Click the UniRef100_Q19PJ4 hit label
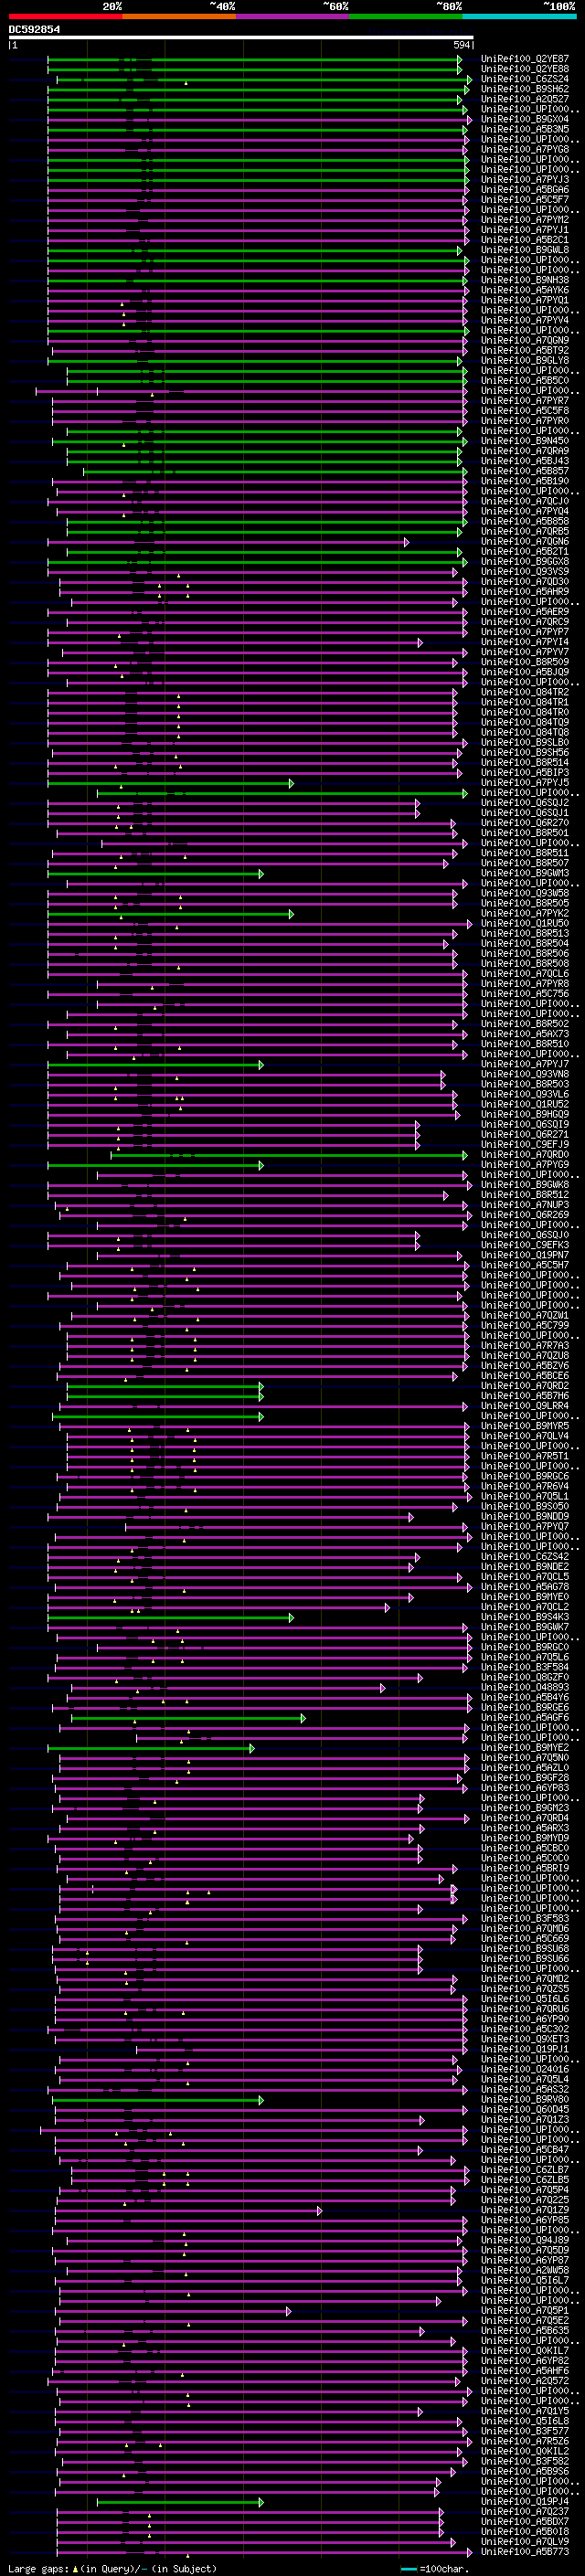585x2576 pixels. [524, 2502]
